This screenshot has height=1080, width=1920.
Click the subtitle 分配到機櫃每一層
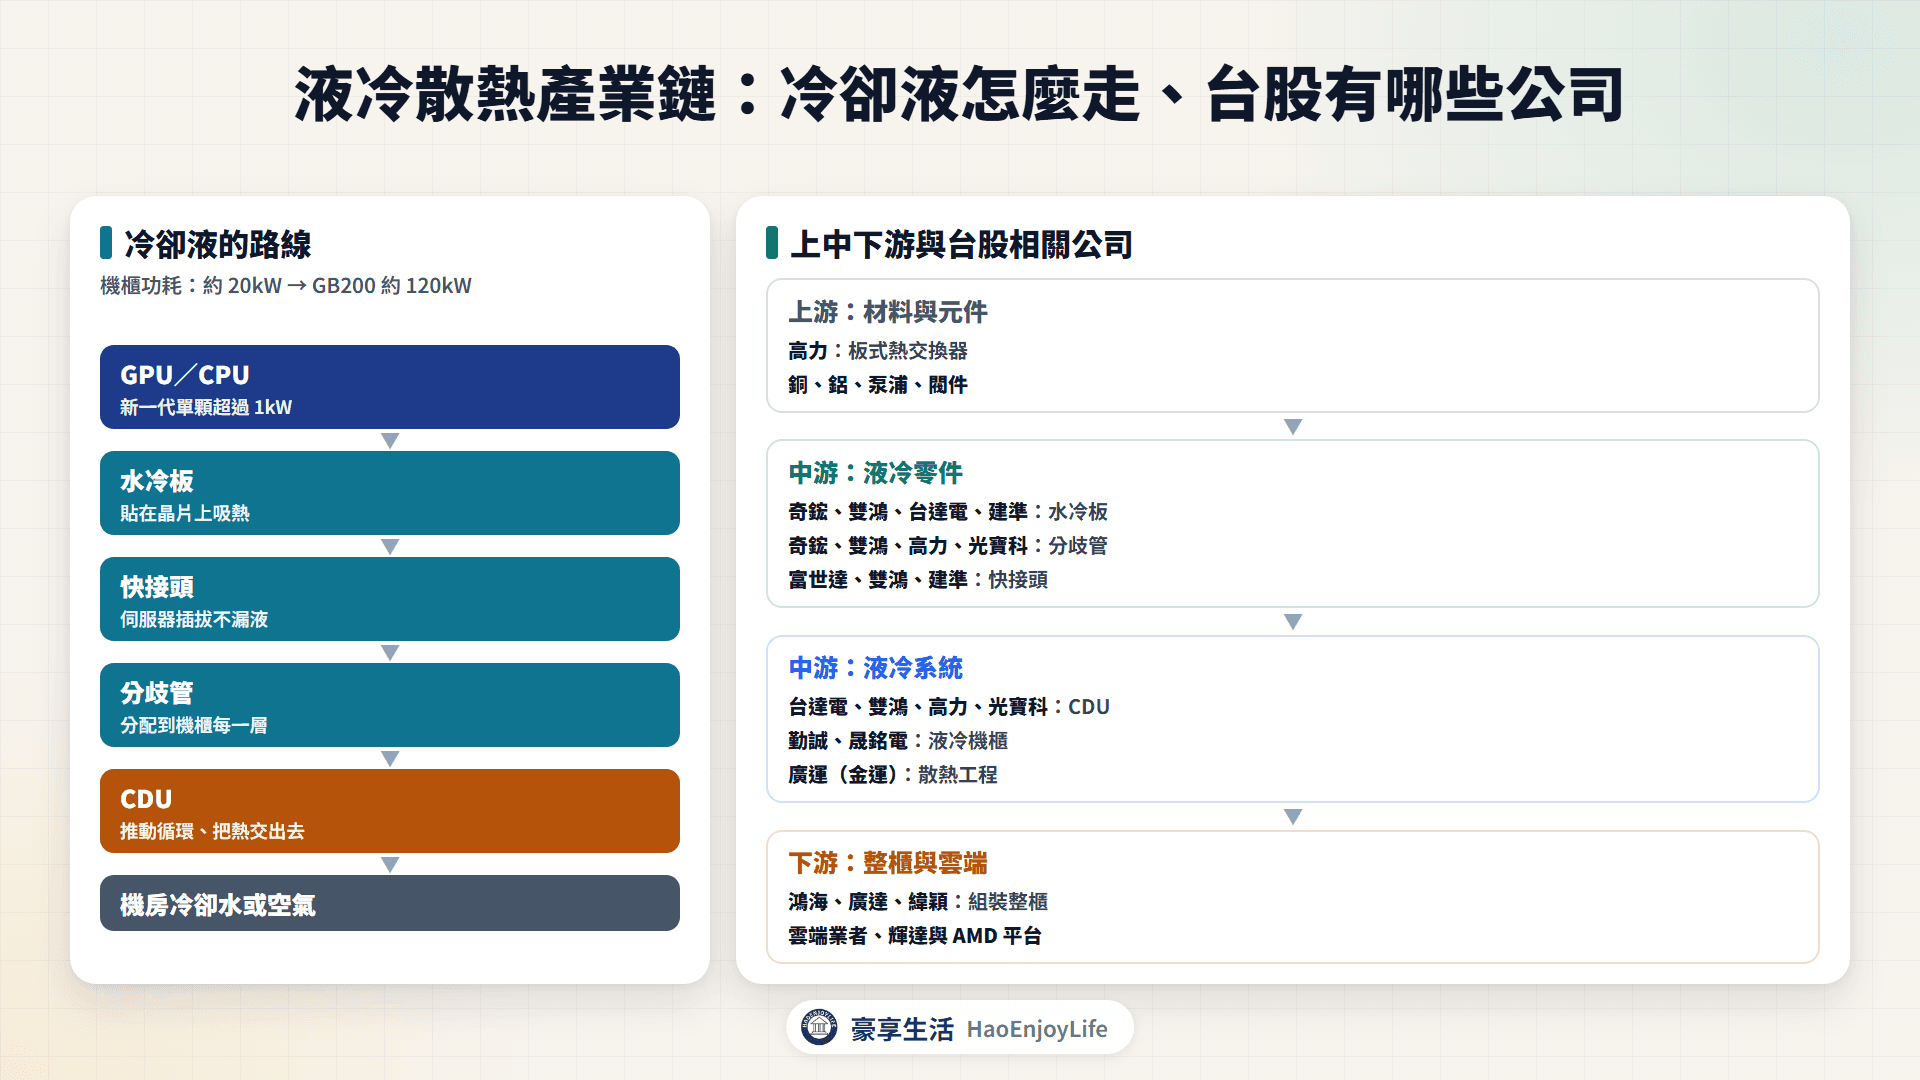tap(194, 725)
